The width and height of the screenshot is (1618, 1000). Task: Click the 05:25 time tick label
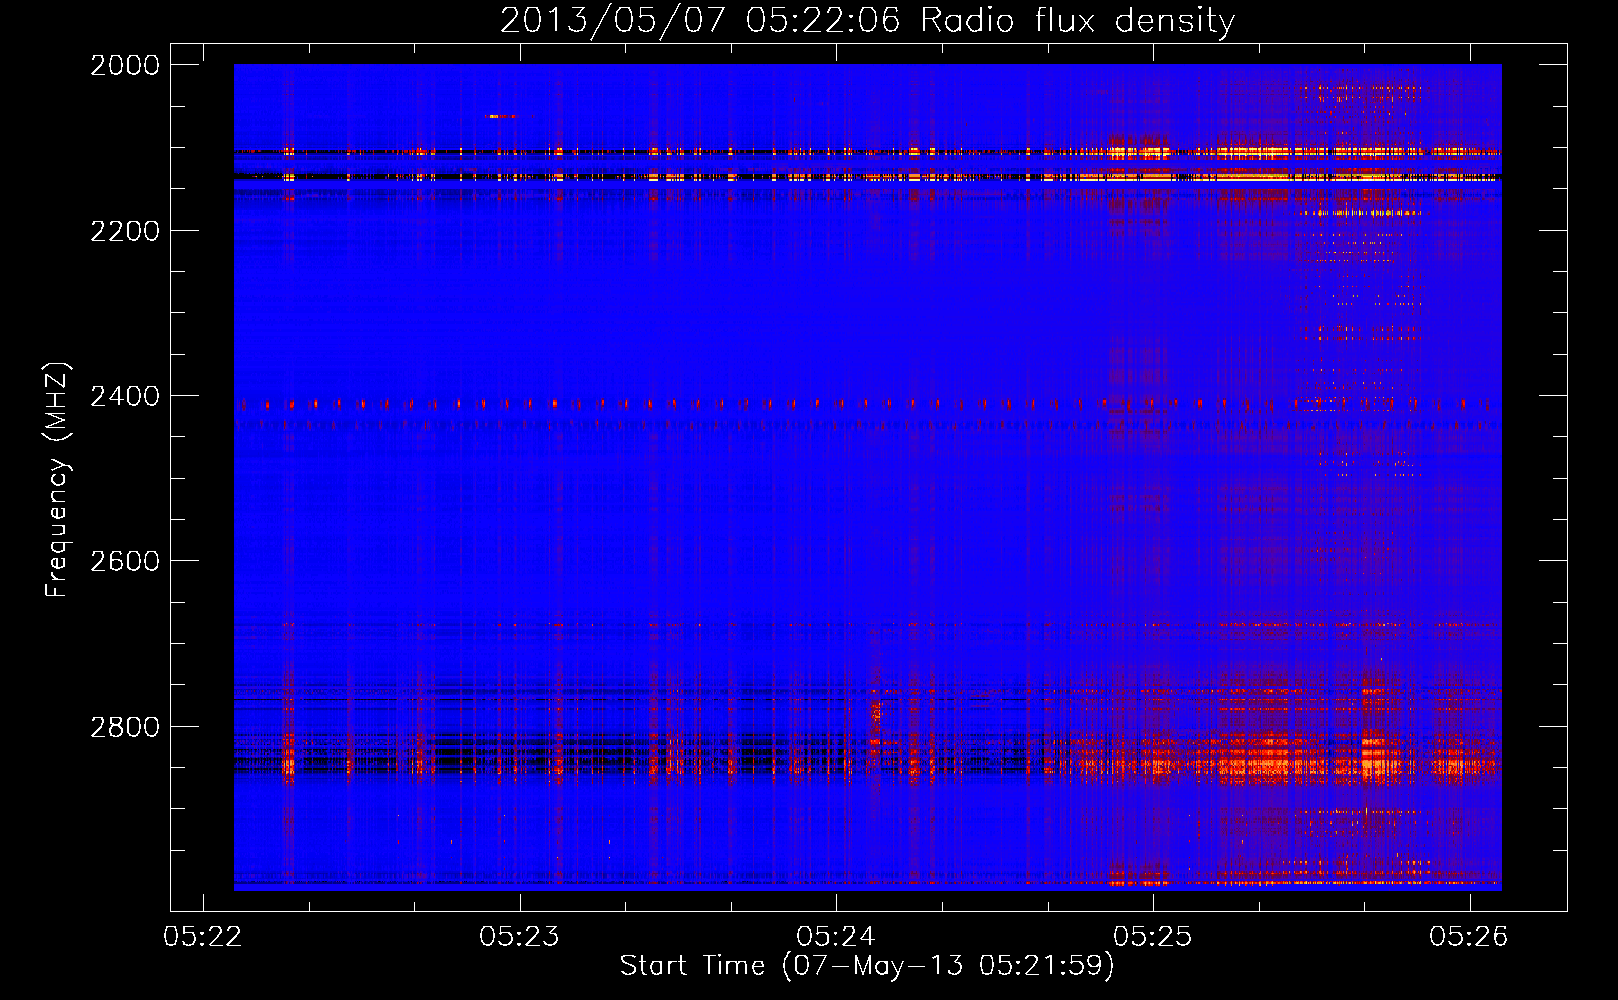(x=1153, y=936)
